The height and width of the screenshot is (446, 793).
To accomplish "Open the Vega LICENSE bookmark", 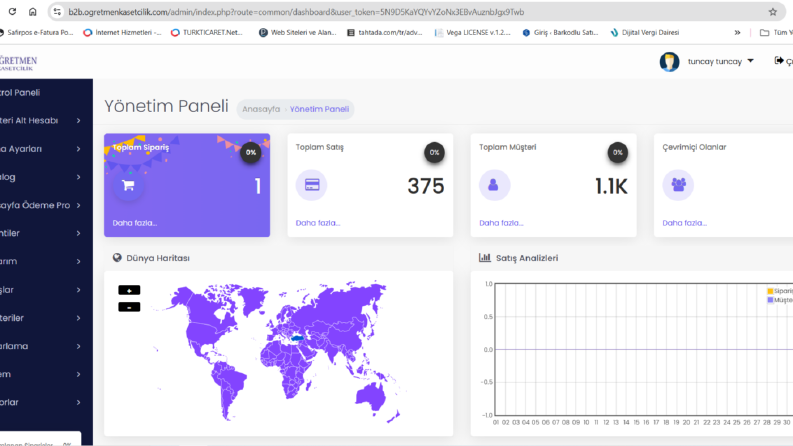I will (473, 32).
